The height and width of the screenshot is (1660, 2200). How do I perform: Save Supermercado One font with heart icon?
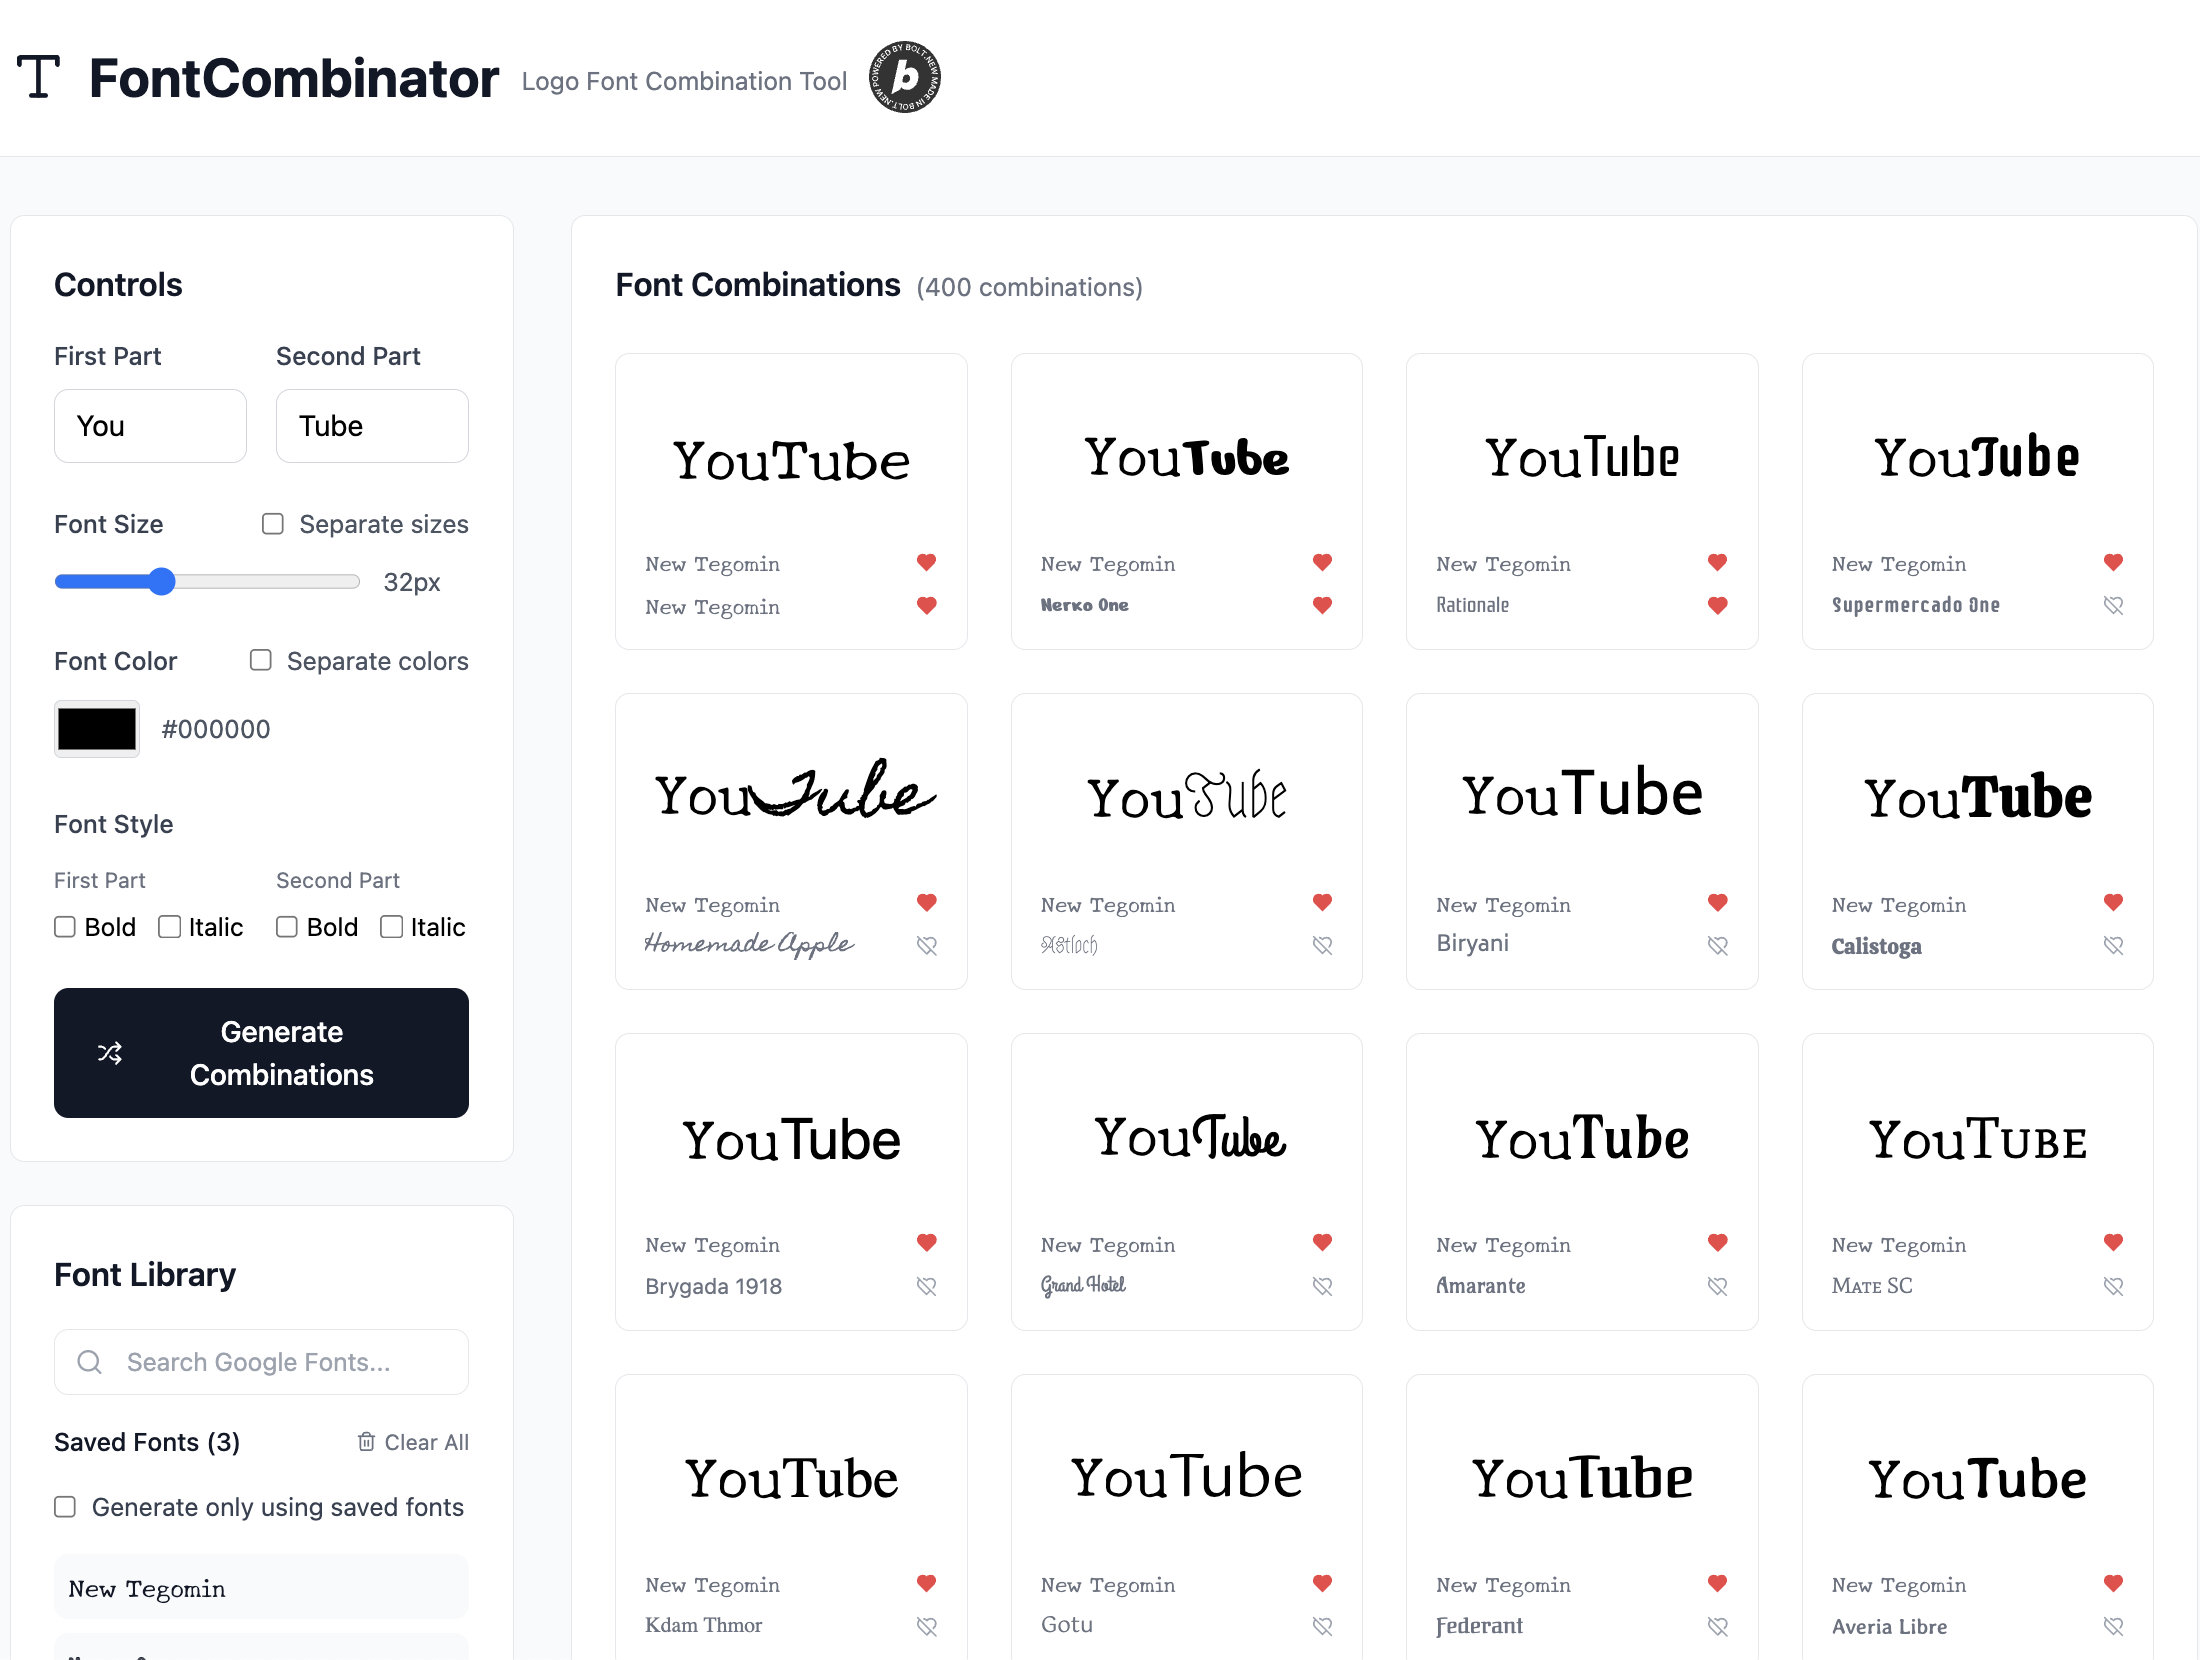[x=2113, y=605]
